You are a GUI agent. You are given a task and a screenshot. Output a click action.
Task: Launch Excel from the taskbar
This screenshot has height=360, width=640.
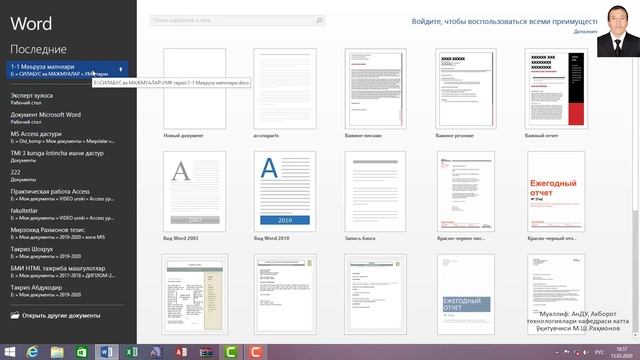pos(131,352)
